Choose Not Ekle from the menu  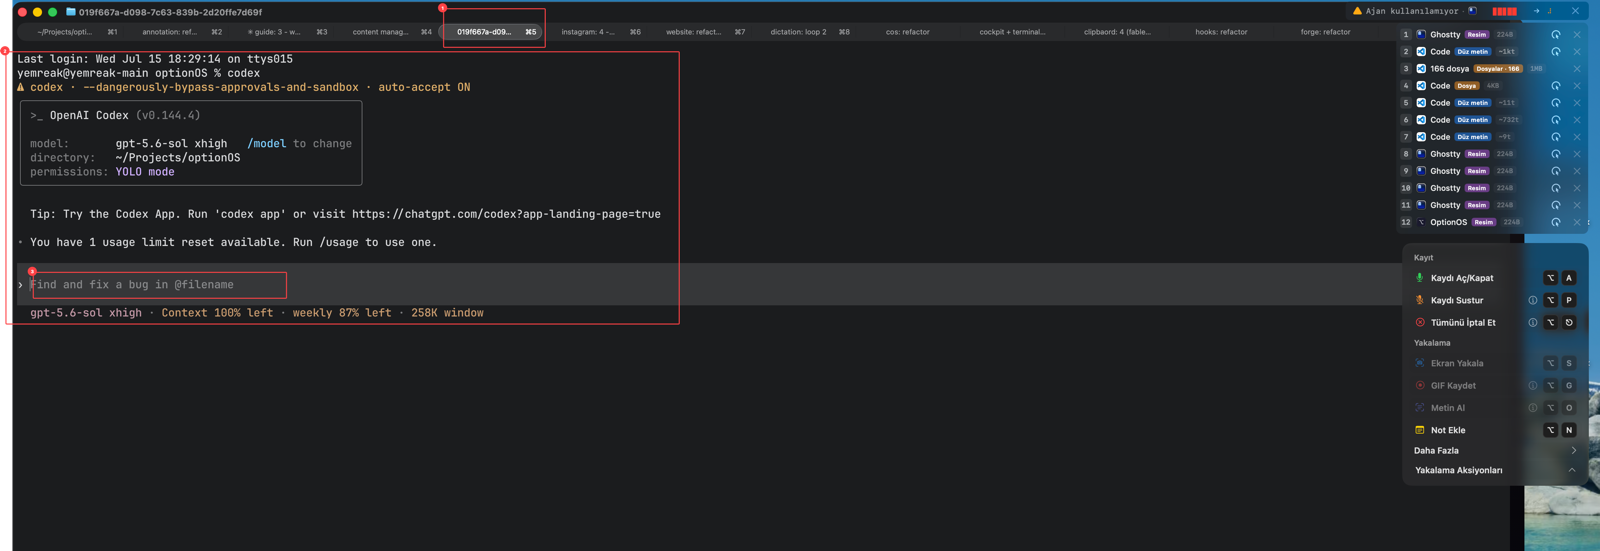point(1495,430)
